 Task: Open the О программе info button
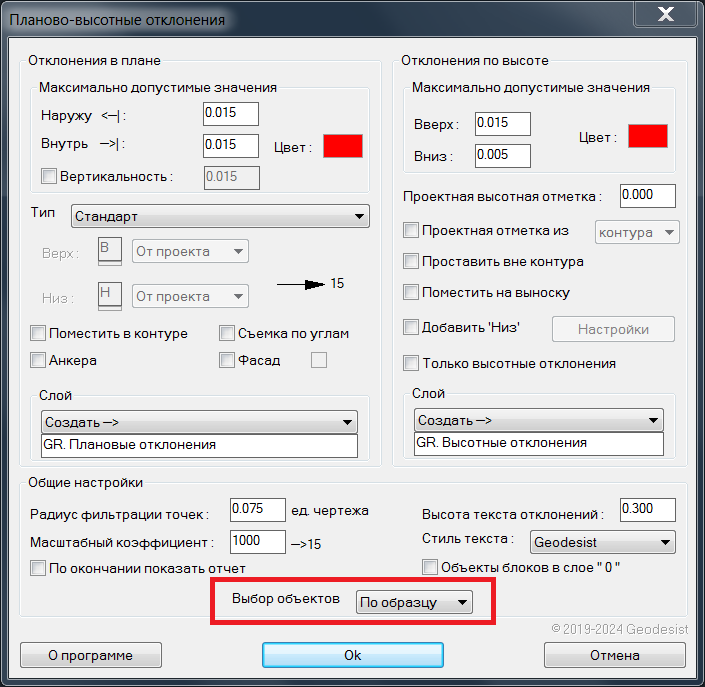coord(90,655)
